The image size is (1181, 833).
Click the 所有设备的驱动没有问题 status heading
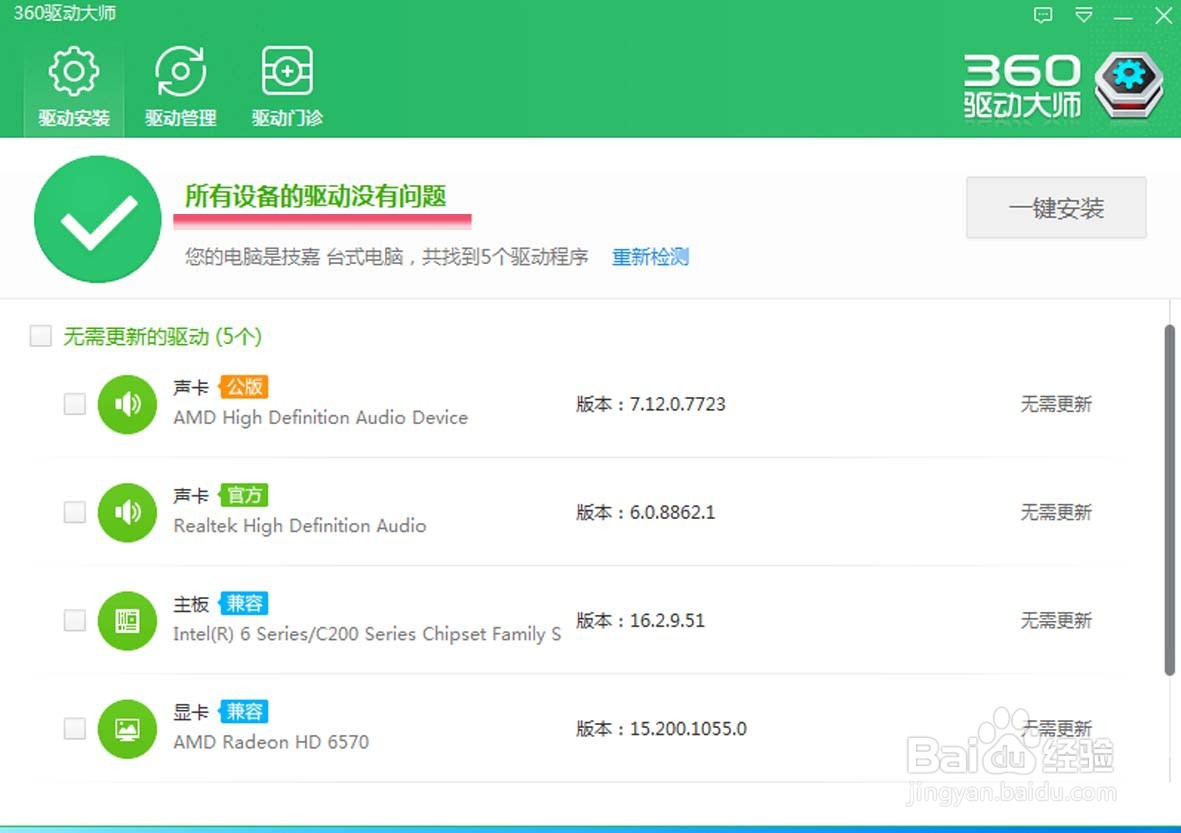[x=316, y=197]
